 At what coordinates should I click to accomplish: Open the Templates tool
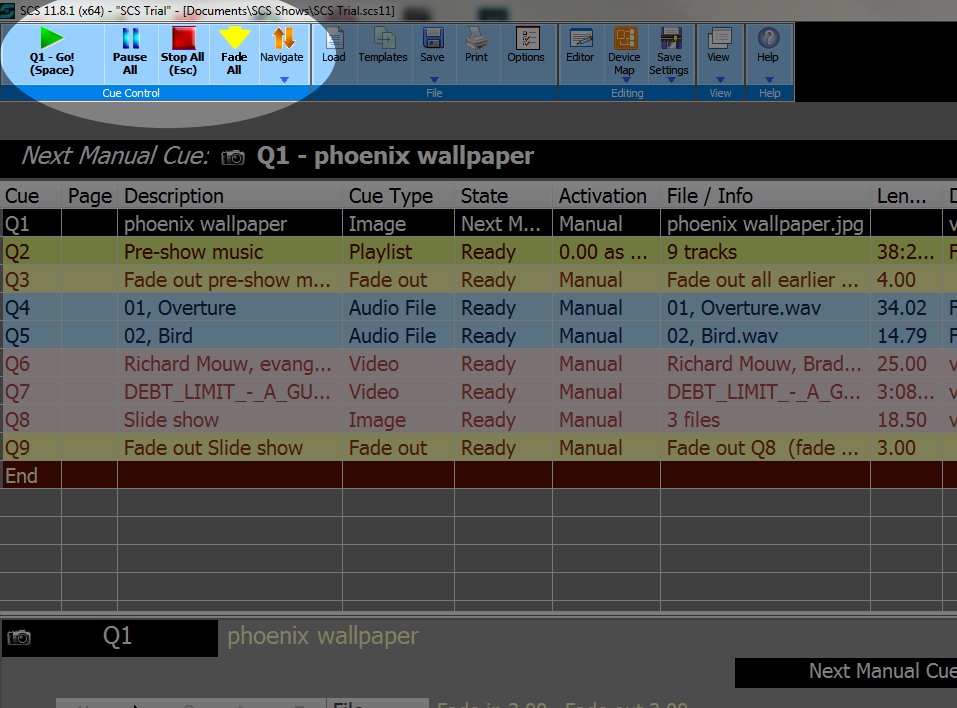[383, 46]
